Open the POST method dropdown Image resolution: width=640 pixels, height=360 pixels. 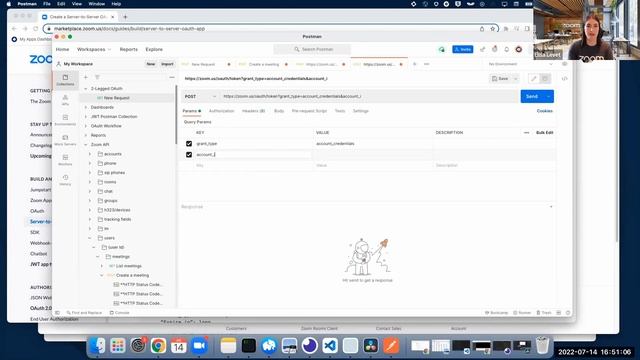pyautogui.click(x=200, y=96)
